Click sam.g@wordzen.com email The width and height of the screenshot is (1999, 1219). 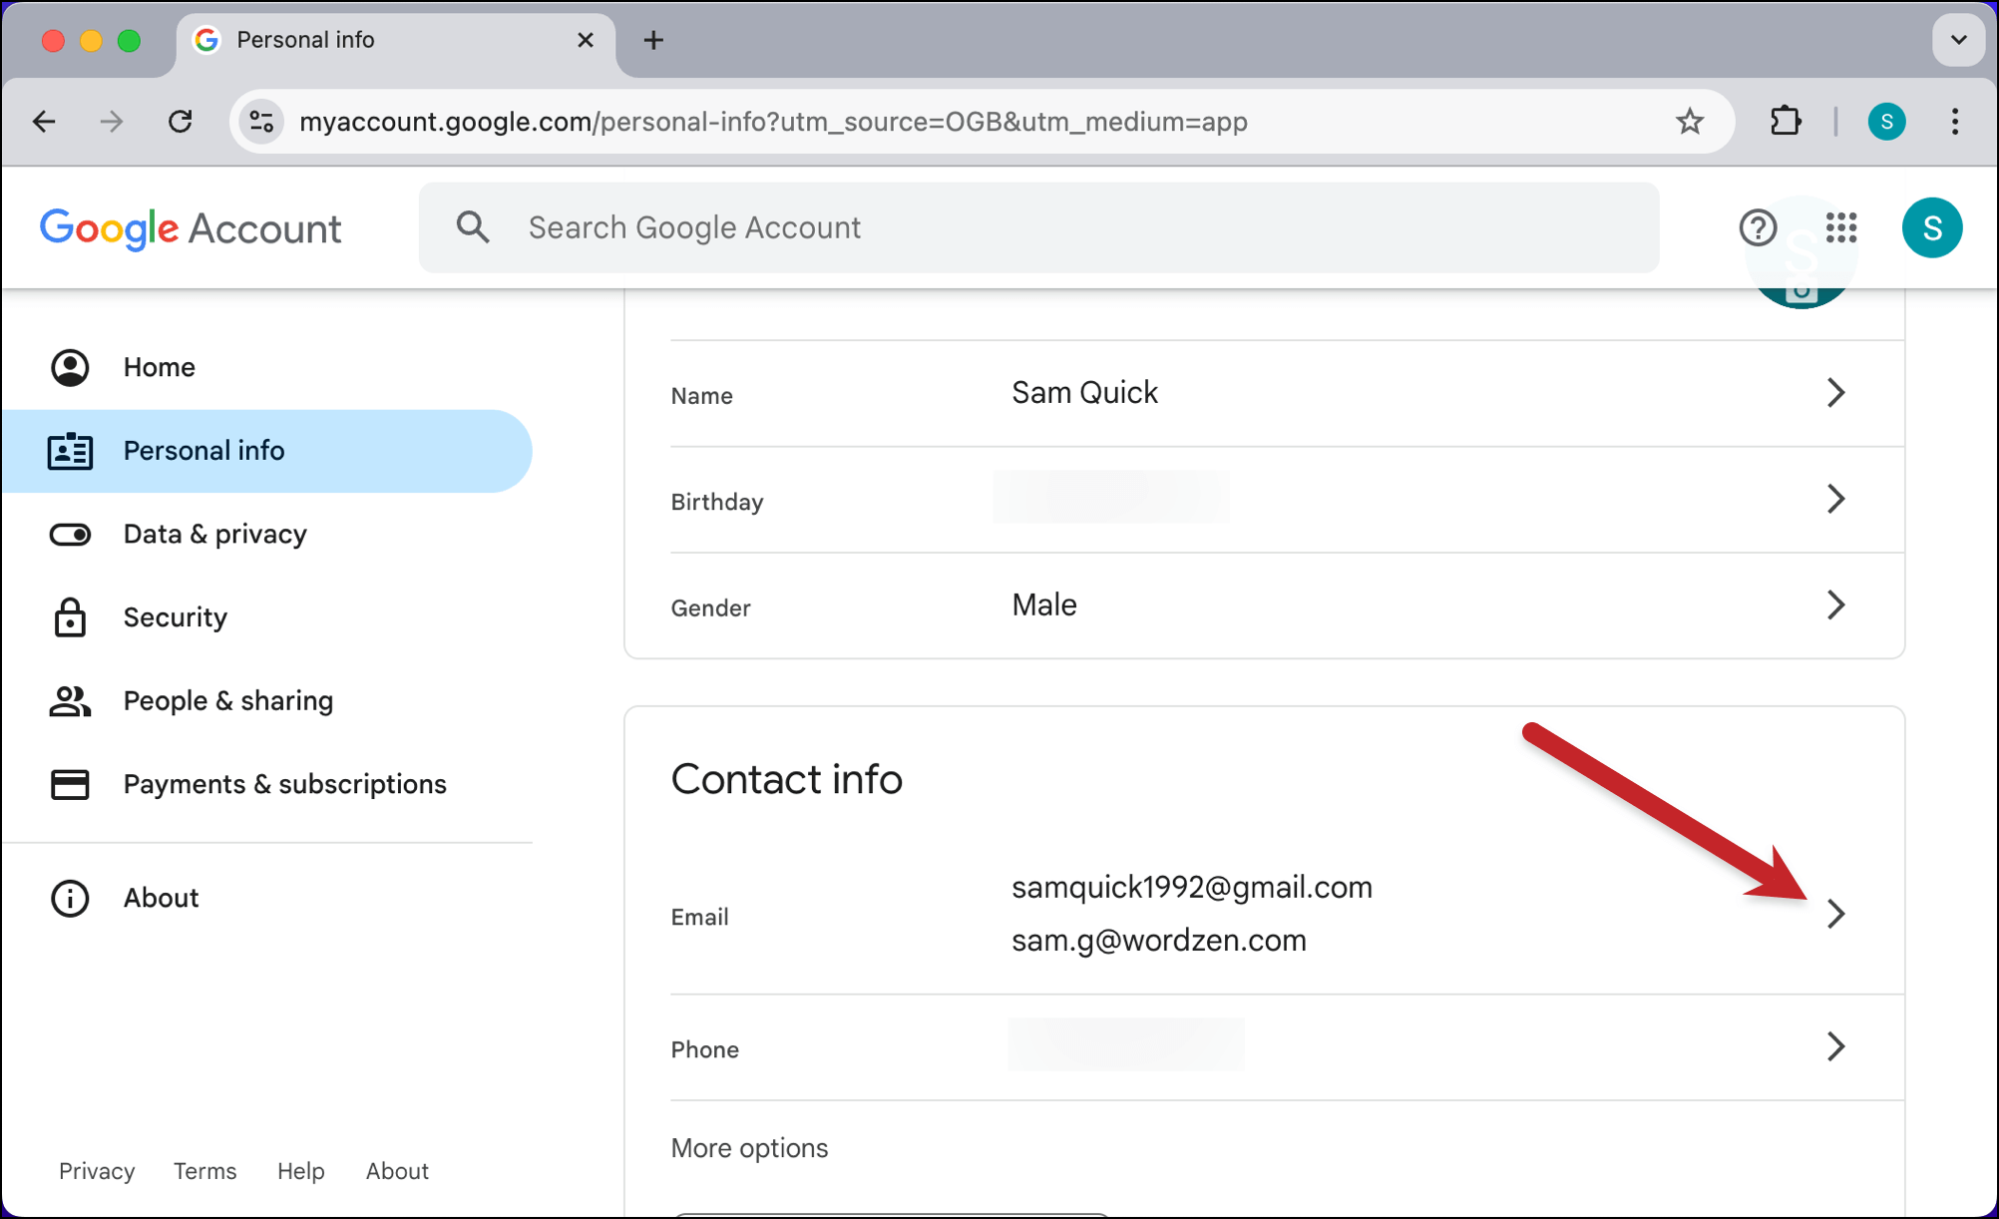point(1159,941)
